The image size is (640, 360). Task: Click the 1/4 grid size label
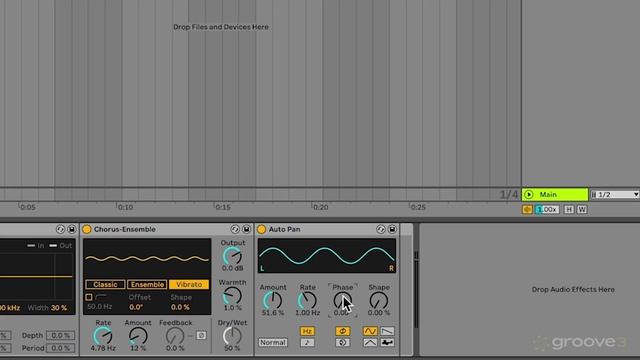pyautogui.click(x=509, y=195)
